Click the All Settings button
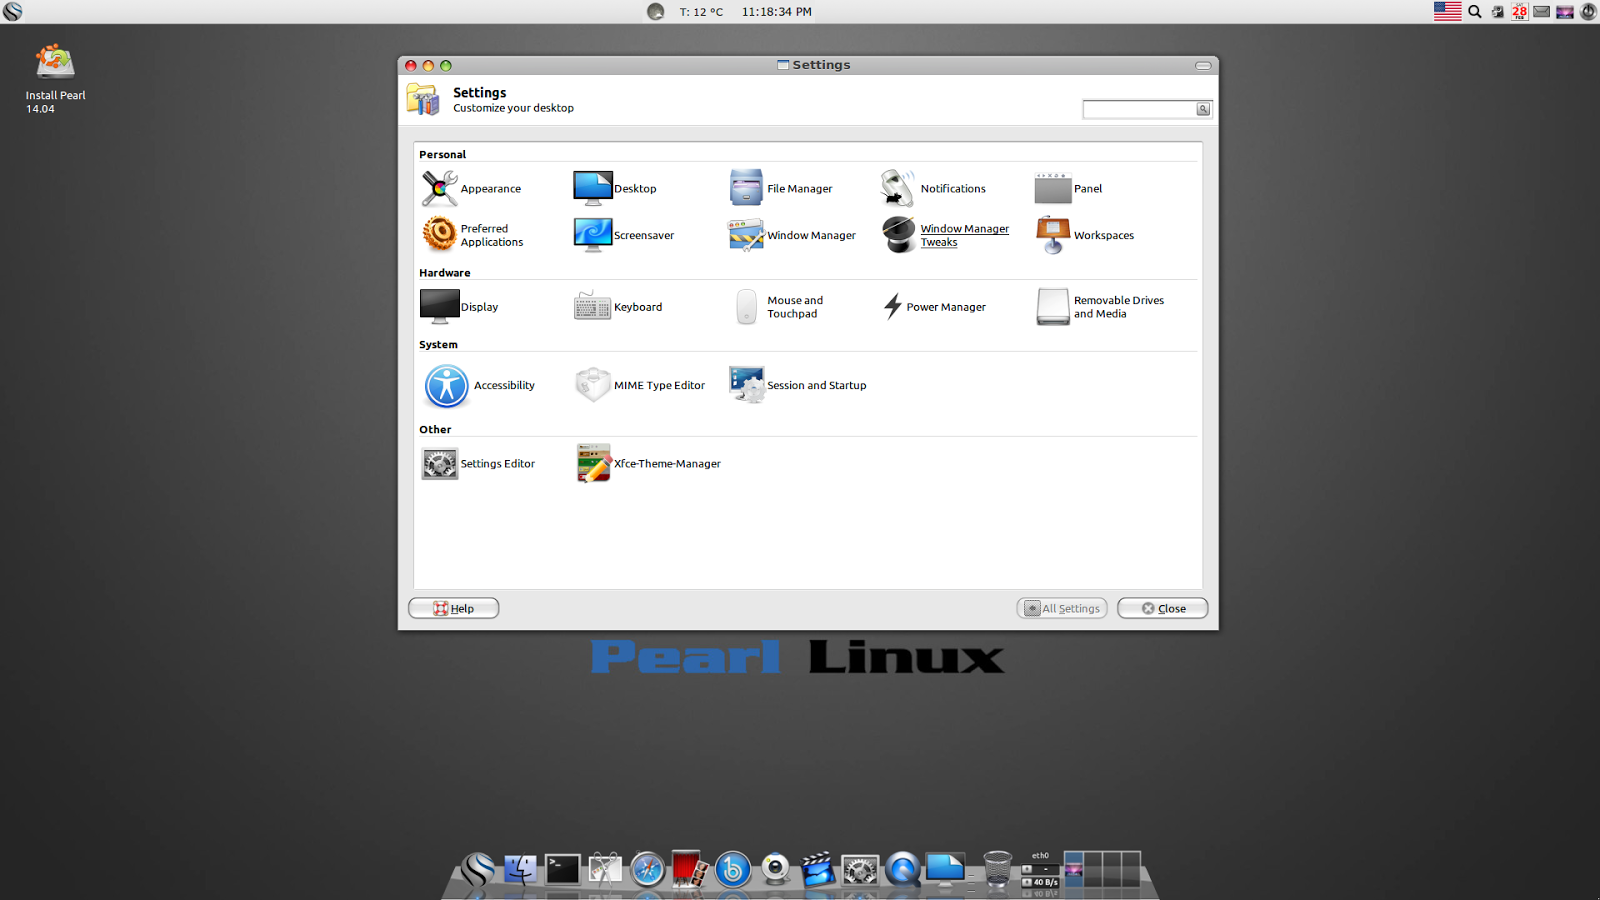Image resolution: width=1600 pixels, height=900 pixels. pos(1061,608)
